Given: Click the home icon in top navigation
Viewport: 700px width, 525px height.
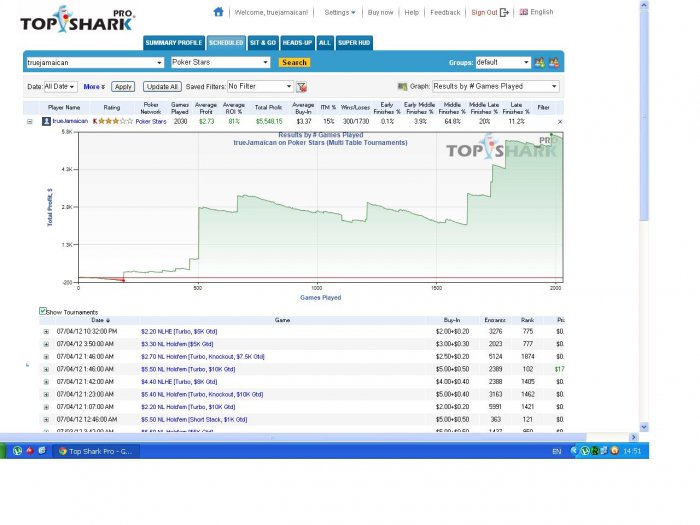Looking at the screenshot, I should point(218,12).
